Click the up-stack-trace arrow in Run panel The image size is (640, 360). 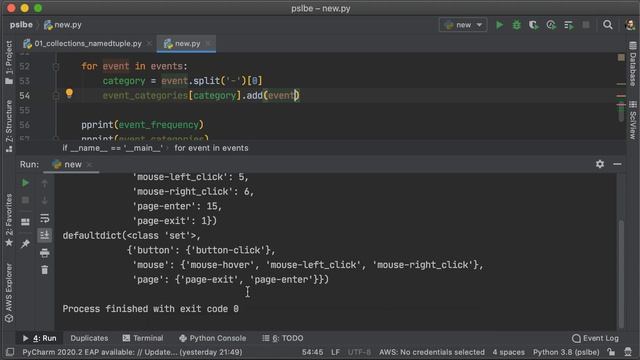(x=44, y=184)
